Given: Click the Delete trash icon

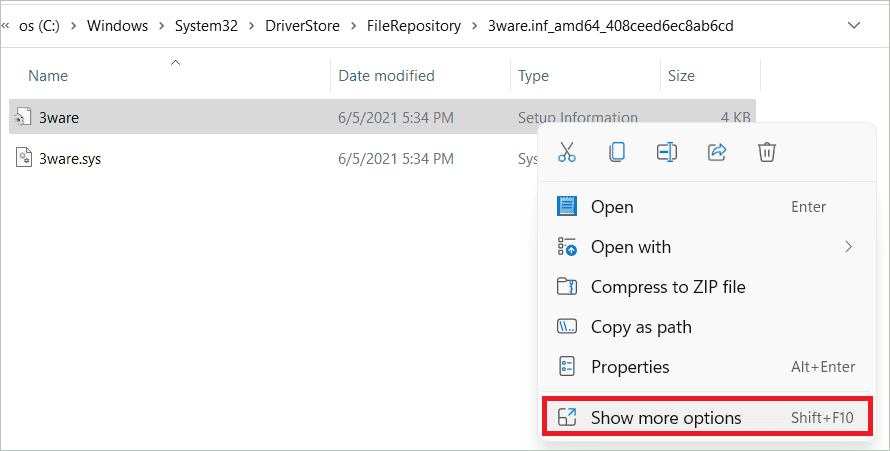Looking at the screenshot, I should [767, 152].
